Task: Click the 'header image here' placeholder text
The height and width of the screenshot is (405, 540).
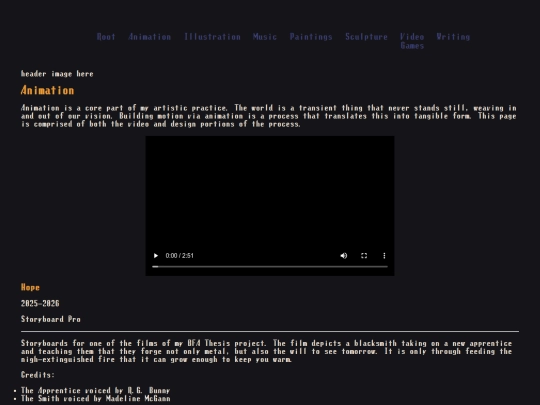Action: [57, 74]
